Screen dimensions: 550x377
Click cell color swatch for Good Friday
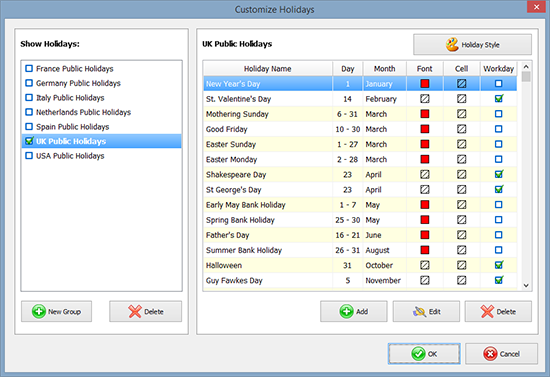(x=462, y=129)
